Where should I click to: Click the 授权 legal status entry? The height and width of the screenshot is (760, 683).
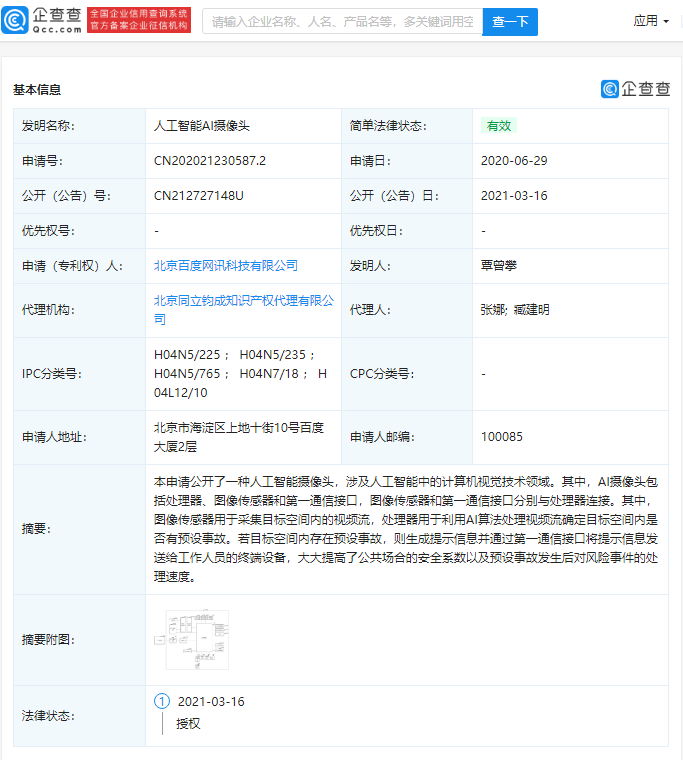(x=188, y=724)
